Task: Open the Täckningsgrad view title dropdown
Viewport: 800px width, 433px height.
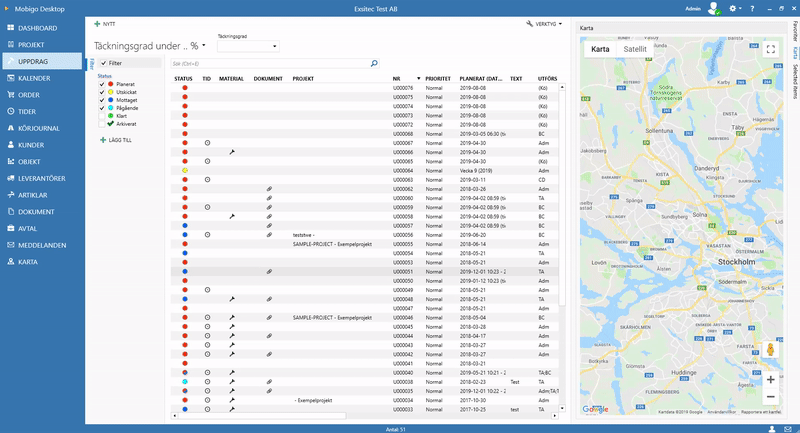Action: pyautogui.click(x=204, y=45)
